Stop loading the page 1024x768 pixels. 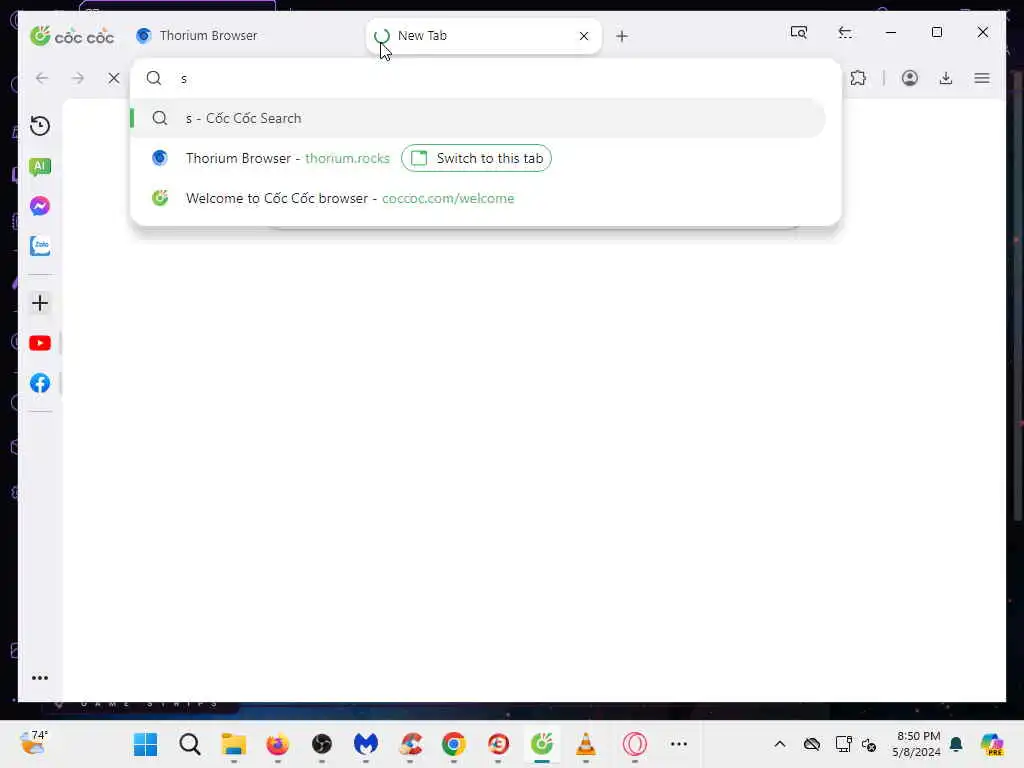(x=114, y=78)
